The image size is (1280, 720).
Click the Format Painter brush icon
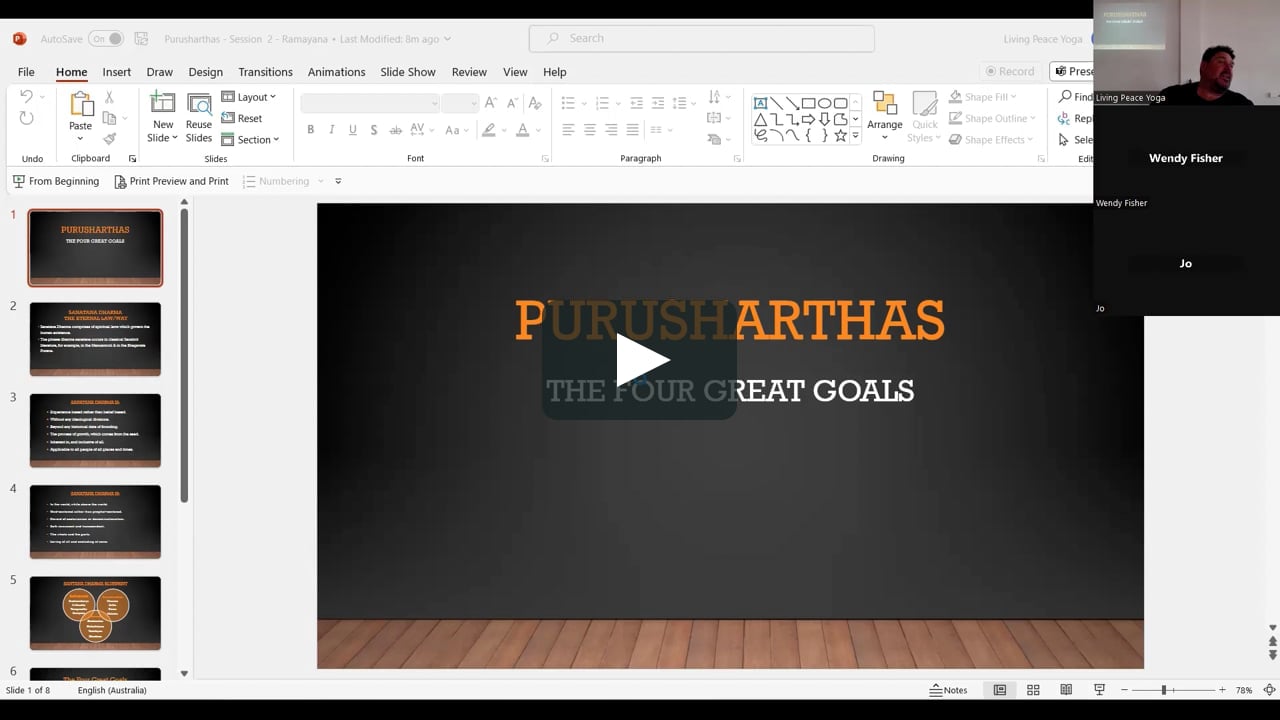click(x=110, y=139)
